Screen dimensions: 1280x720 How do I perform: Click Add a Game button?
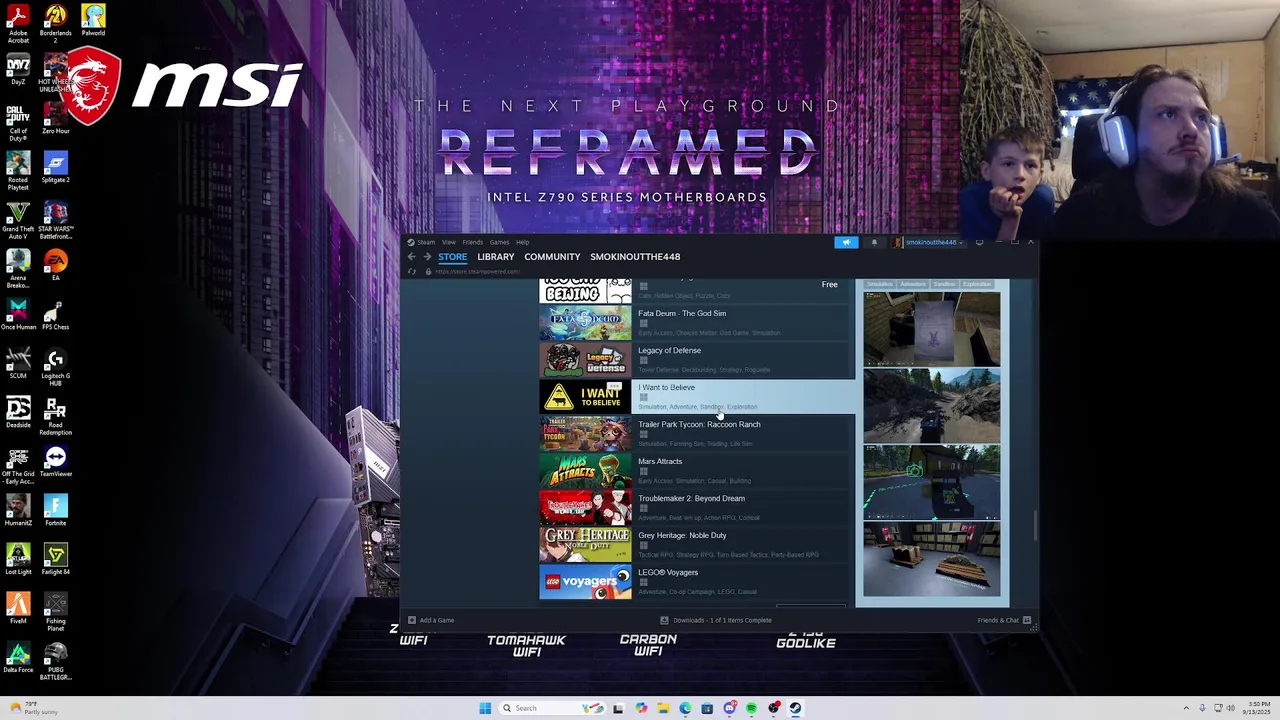(x=431, y=620)
